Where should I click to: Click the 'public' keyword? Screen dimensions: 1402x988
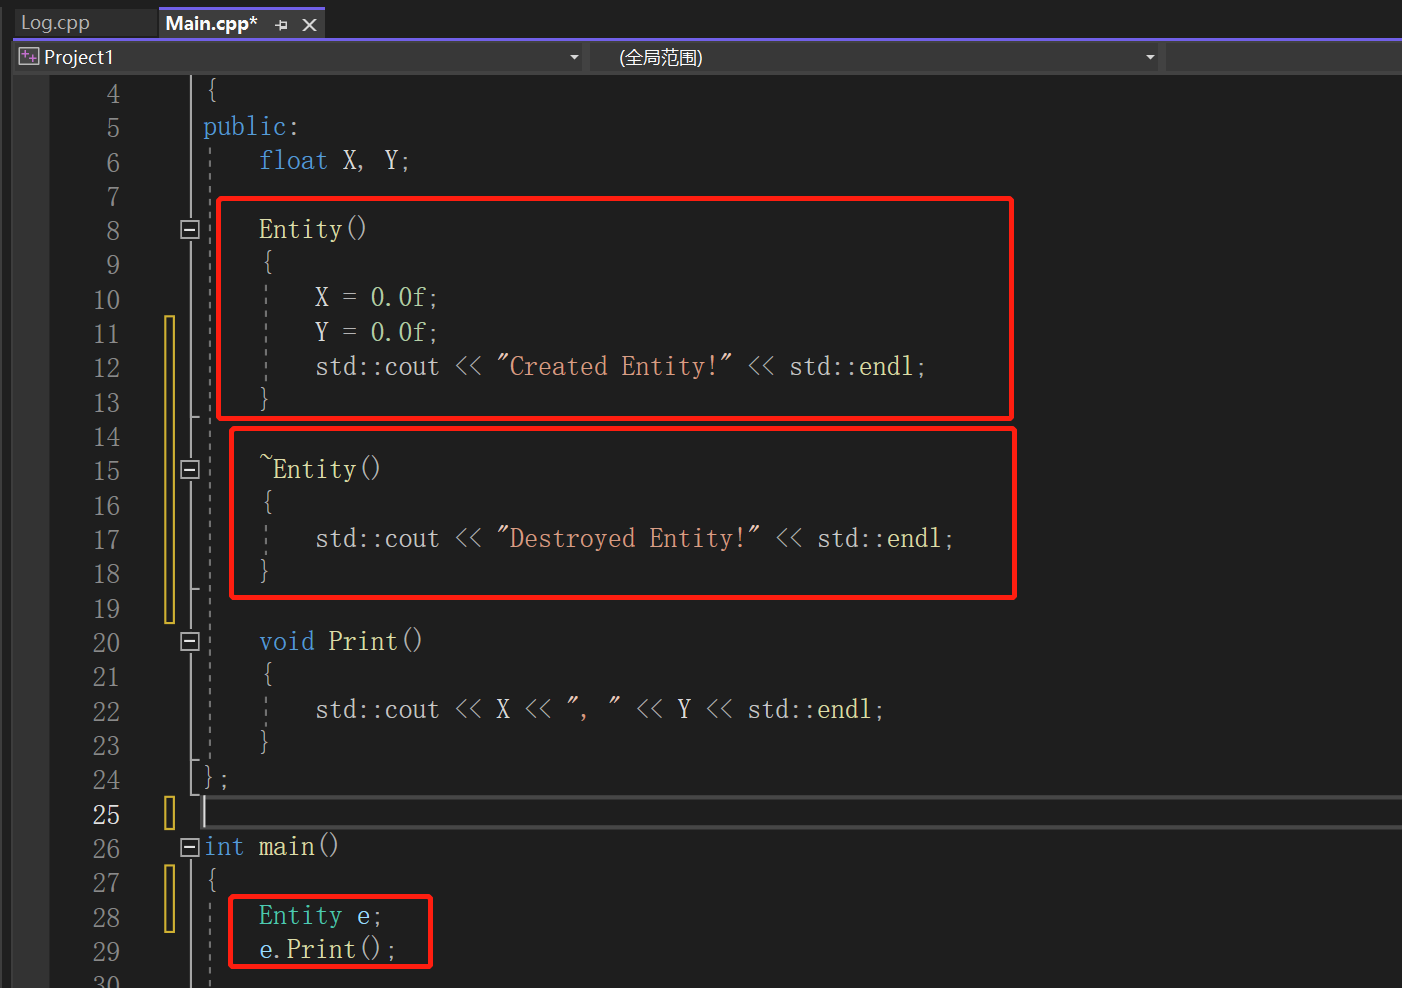244,127
